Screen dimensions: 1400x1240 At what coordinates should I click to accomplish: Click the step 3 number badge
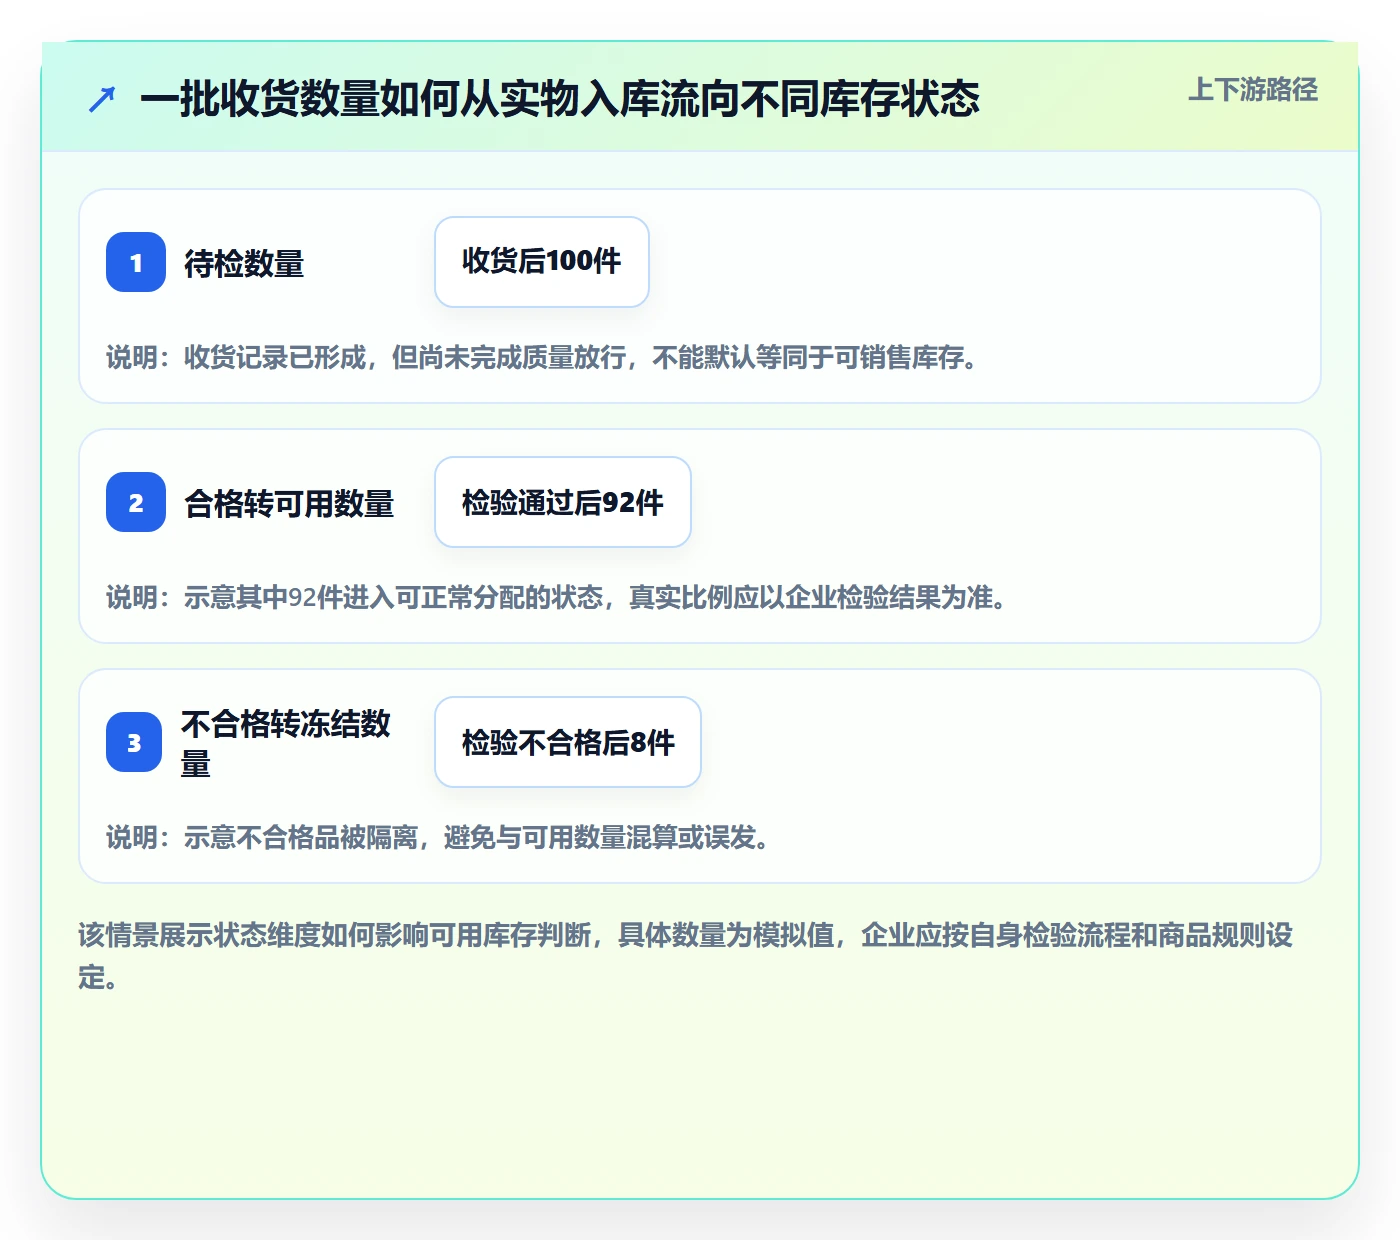click(134, 742)
